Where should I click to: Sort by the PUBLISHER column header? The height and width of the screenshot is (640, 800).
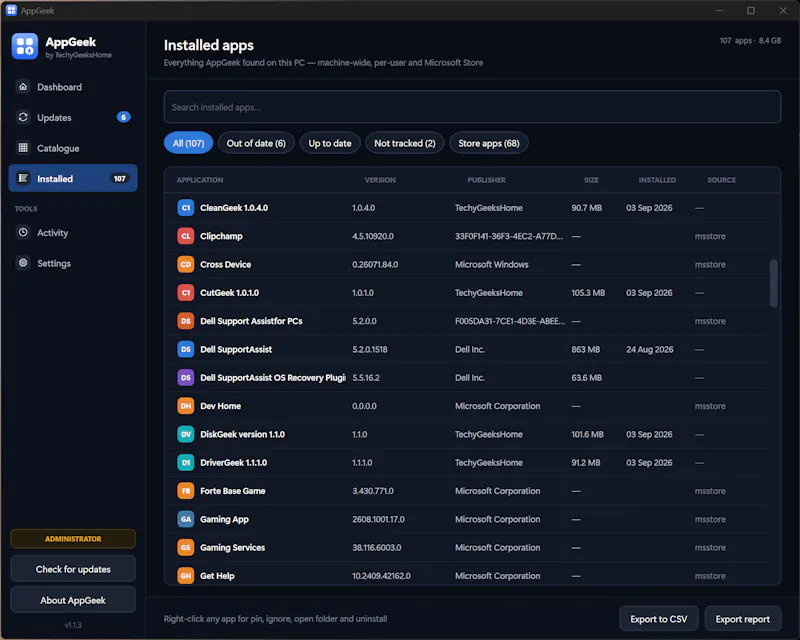tap(486, 180)
